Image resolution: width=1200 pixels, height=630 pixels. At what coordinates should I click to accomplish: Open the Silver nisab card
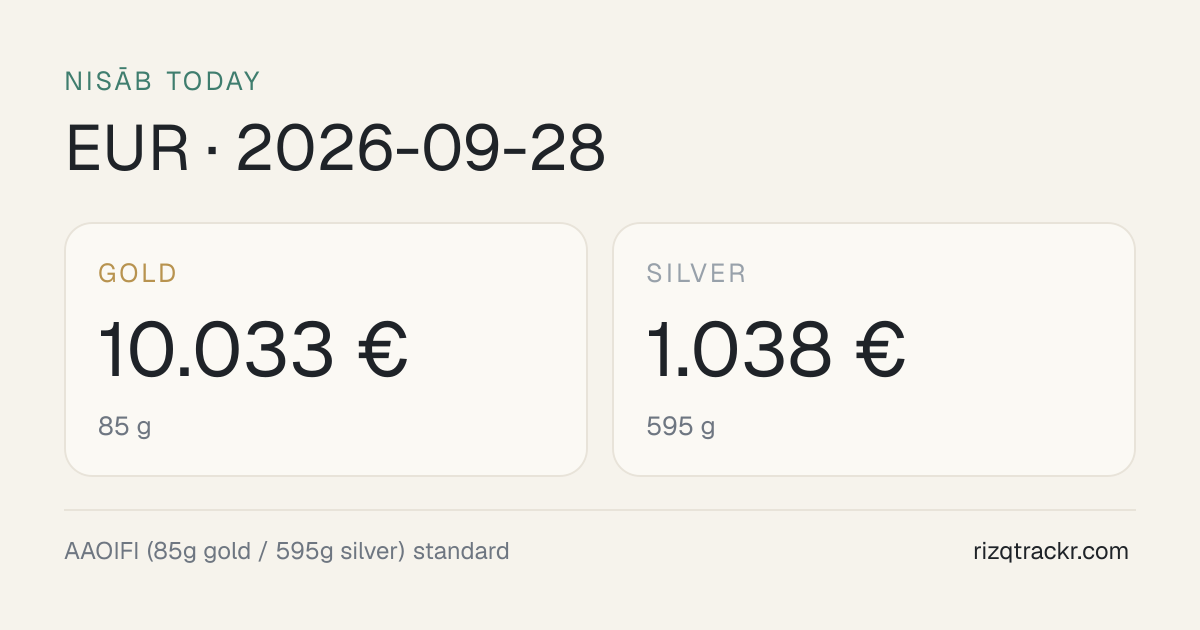coord(874,349)
